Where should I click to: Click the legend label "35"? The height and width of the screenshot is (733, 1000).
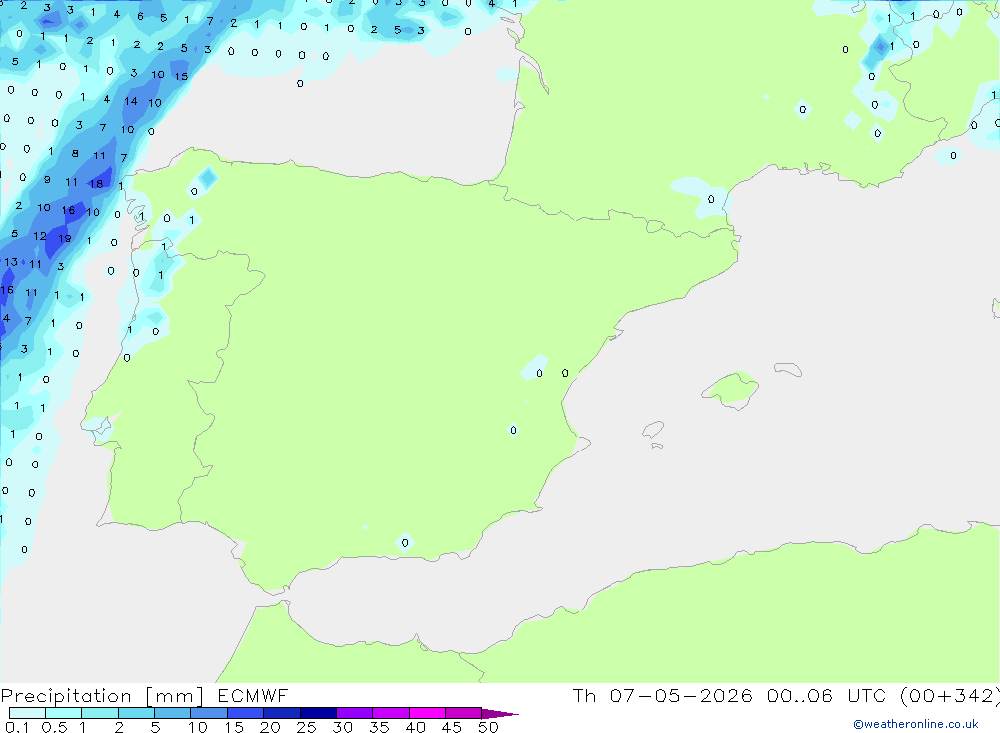coord(379,727)
